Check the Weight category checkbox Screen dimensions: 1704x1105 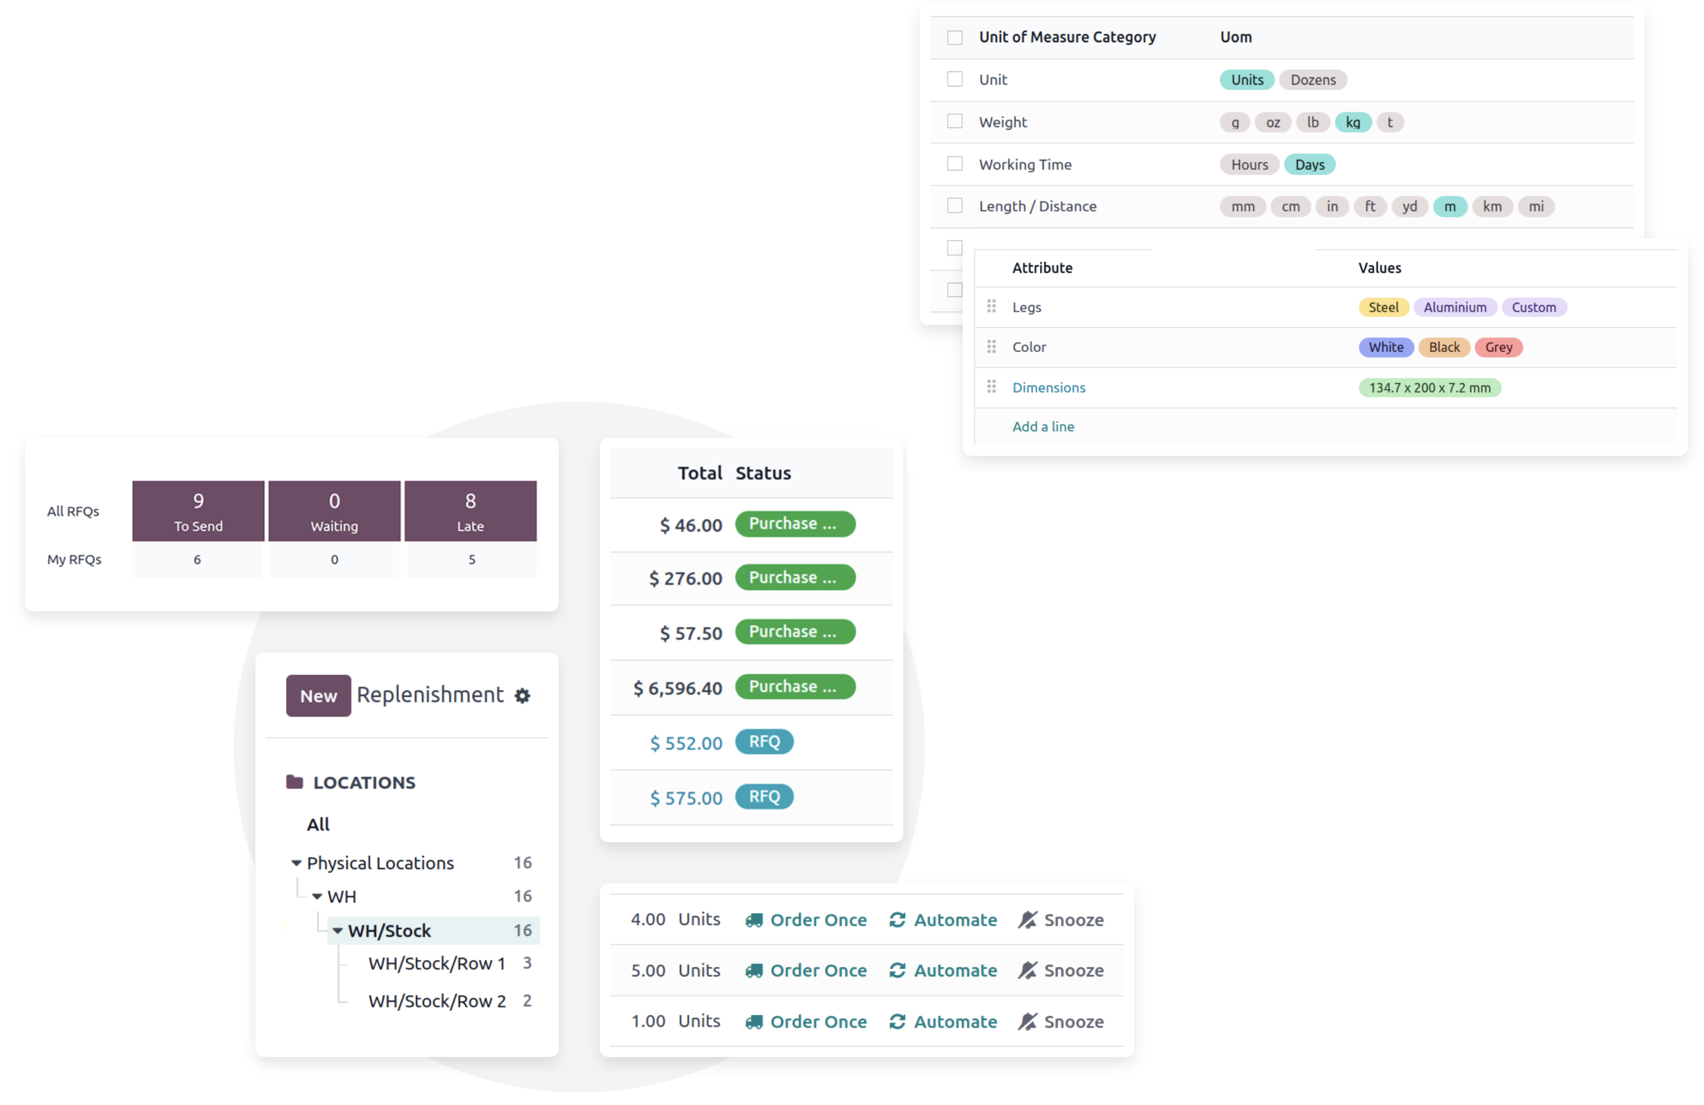coord(955,122)
